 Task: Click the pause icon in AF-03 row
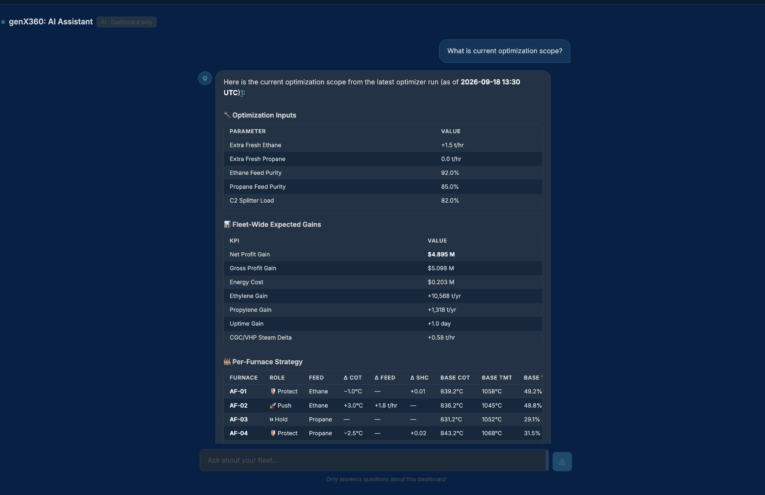click(271, 419)
